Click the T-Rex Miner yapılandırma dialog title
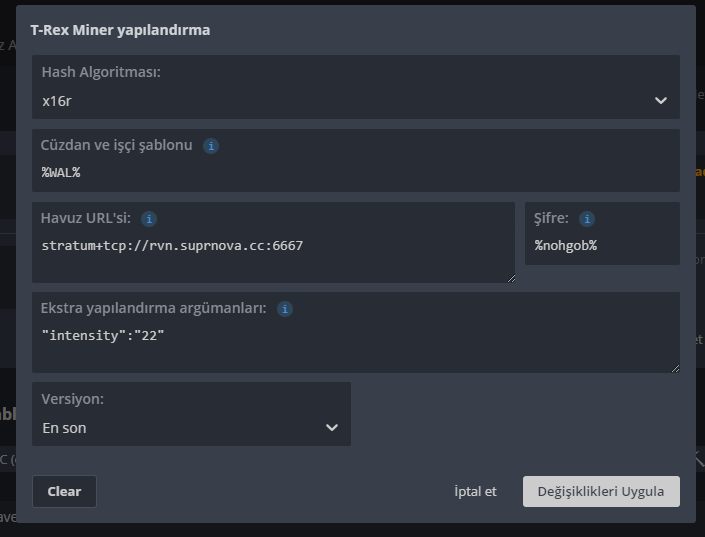This screenshot has height=537, width=705. [x=120, y=30]
